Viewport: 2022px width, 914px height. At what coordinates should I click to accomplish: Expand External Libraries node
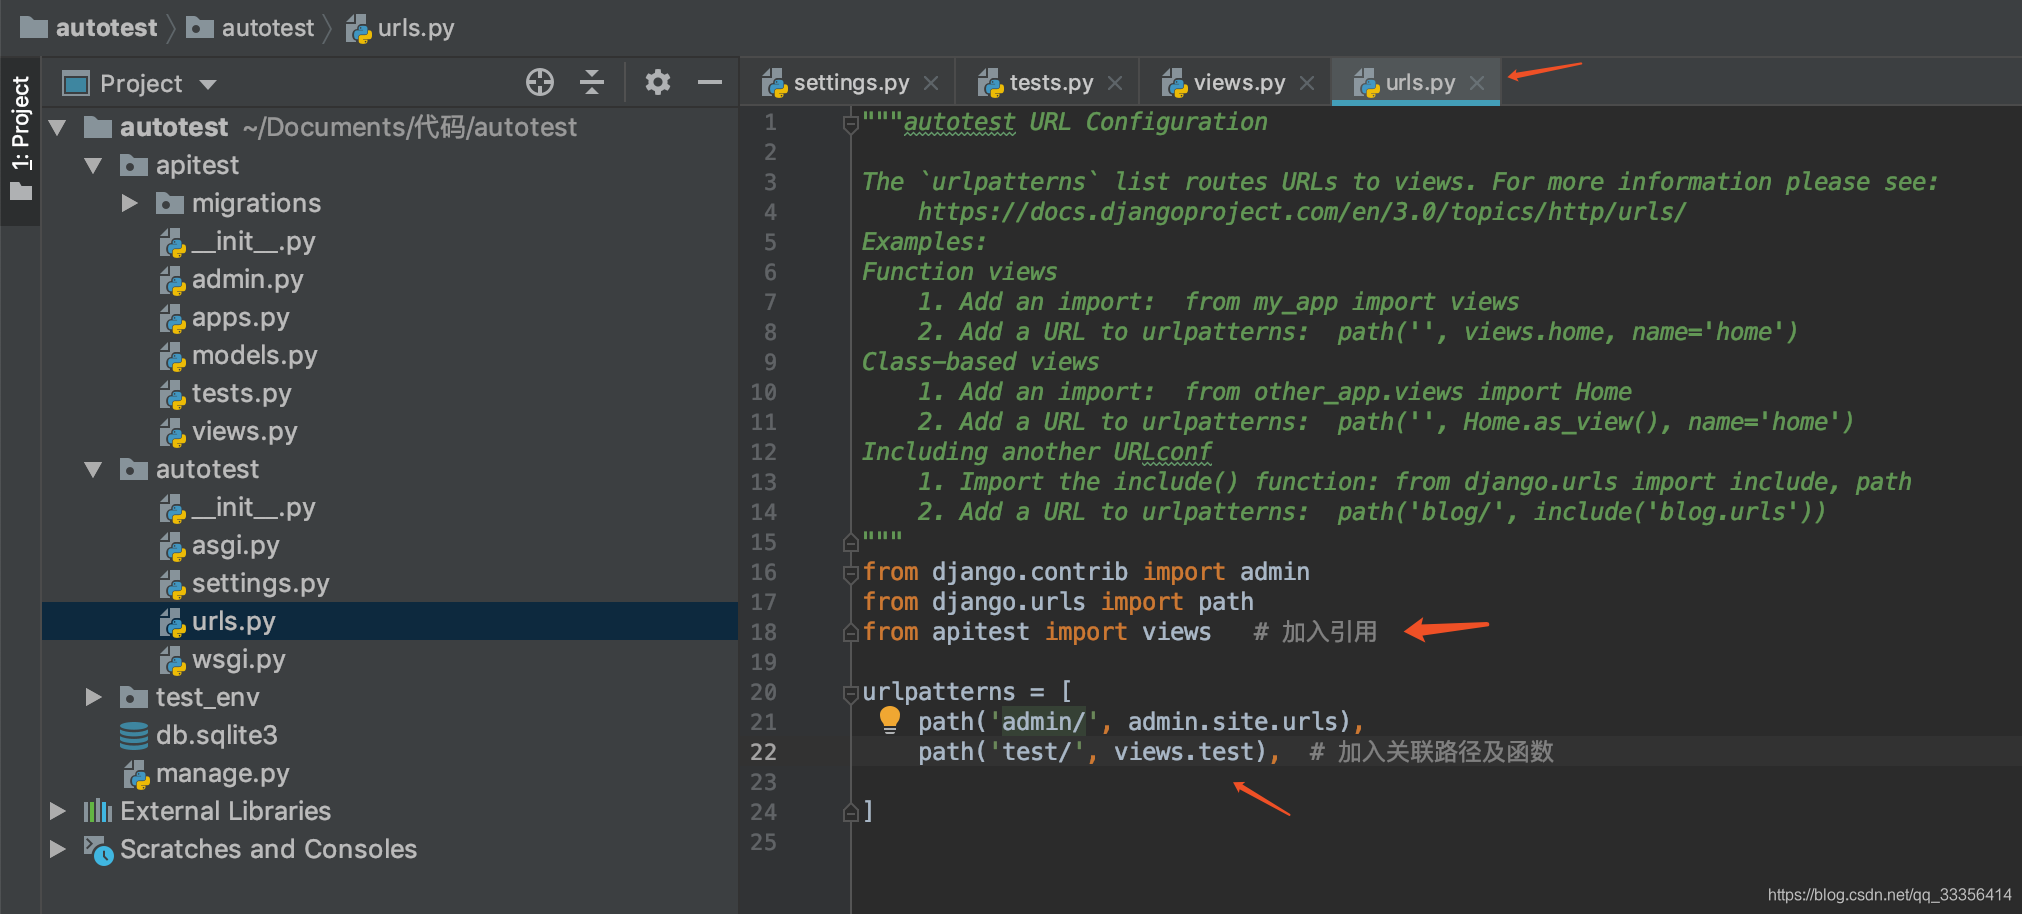coord(57,811)
